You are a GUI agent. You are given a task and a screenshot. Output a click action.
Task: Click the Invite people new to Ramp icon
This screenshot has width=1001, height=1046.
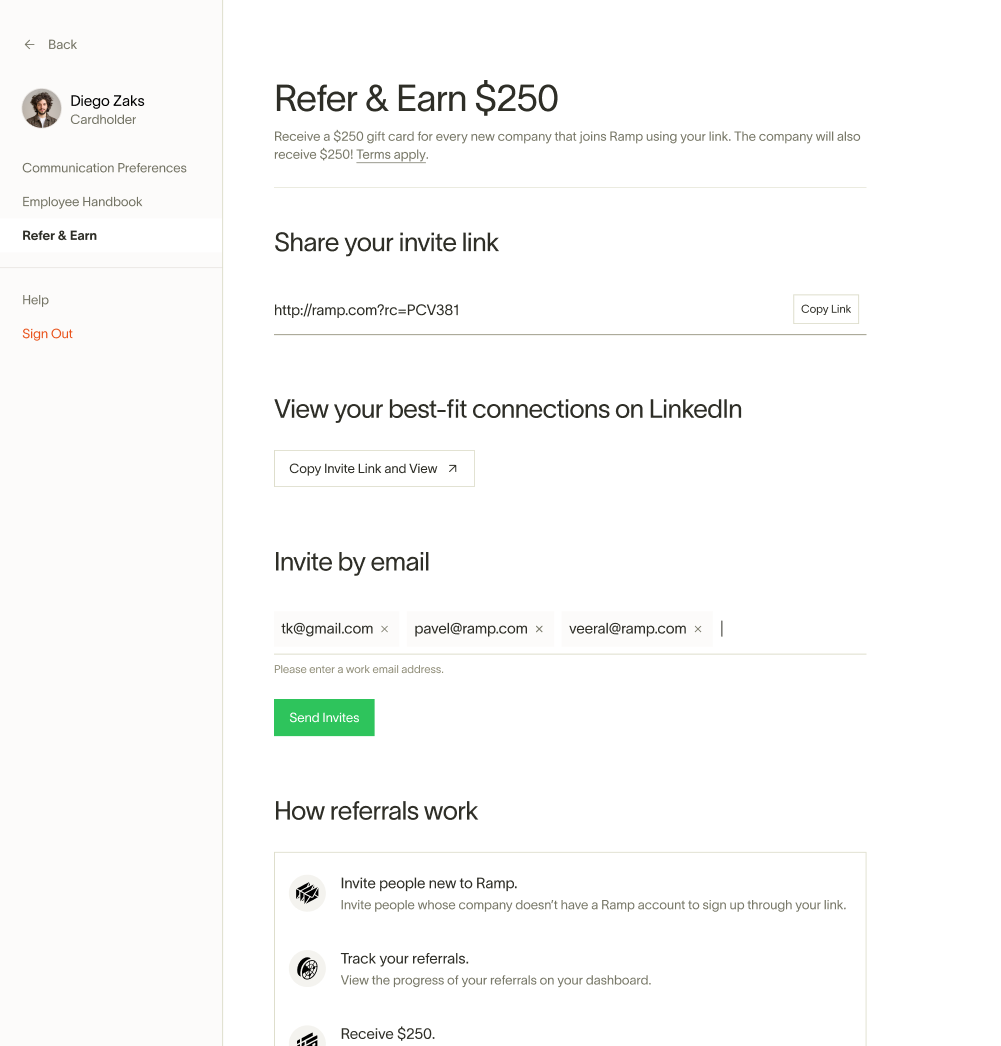[x=307, y=893]
